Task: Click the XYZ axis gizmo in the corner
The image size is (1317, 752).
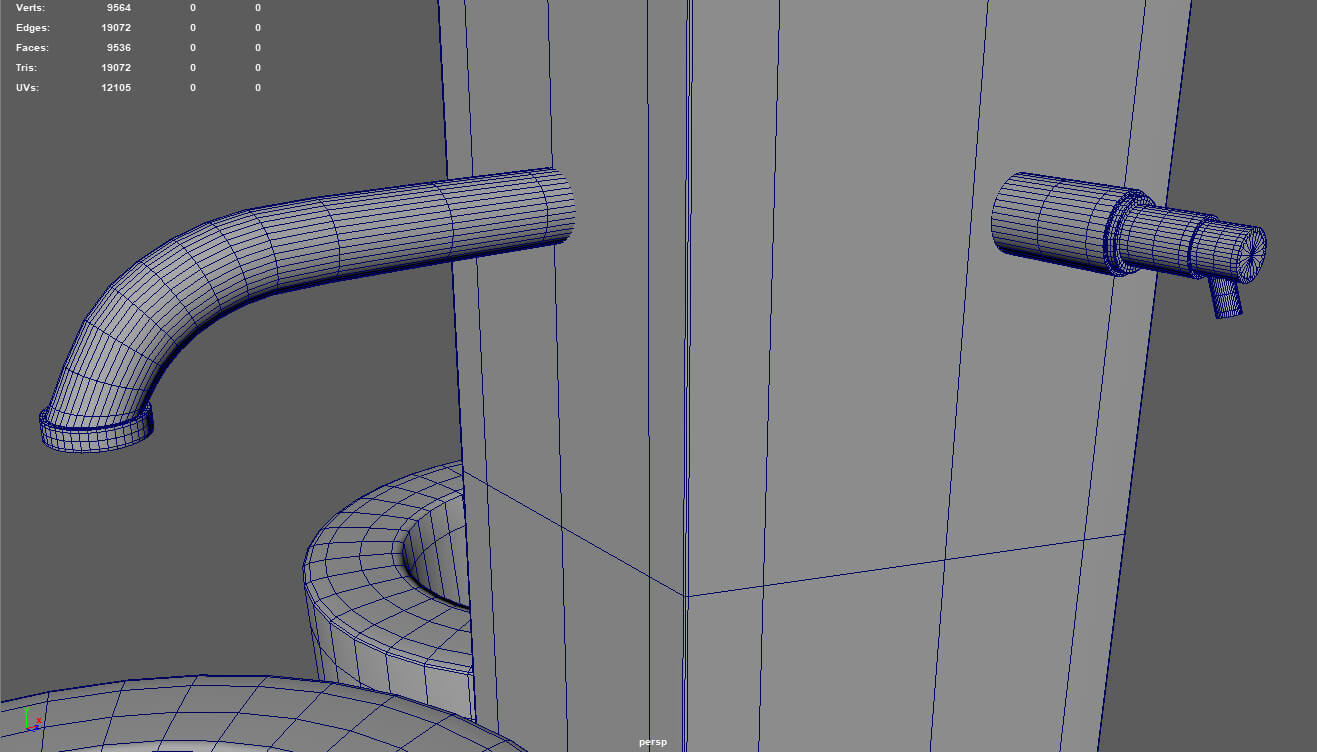Action: [32, 720]
